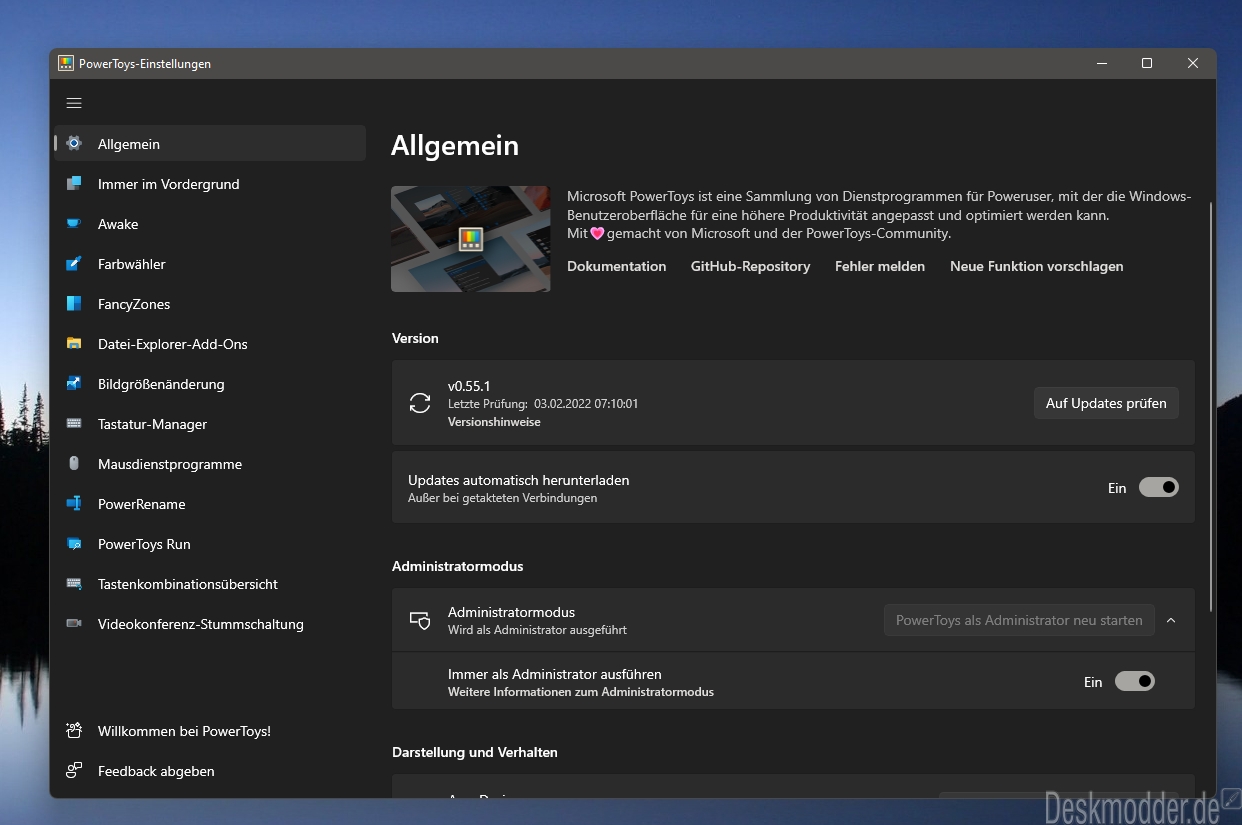The width and height of the screenshot is (1242, 825).
Task: Click the Bildgrößenänderung icon
Action: [74, 384]
